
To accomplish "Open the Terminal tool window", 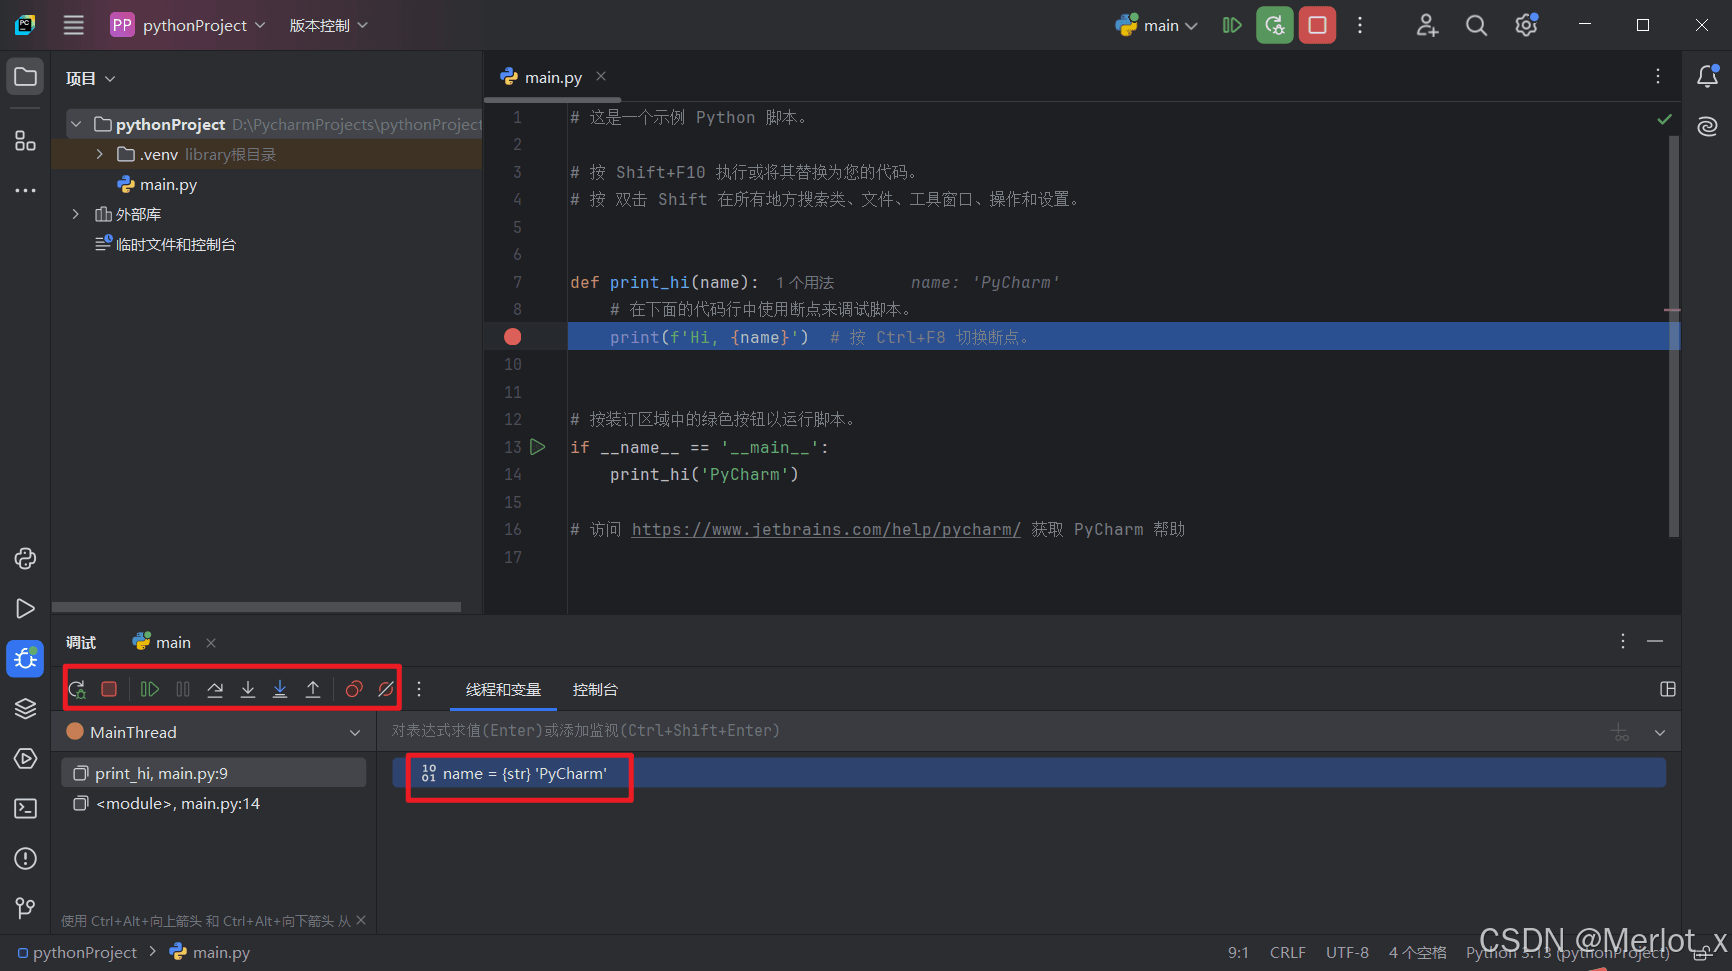I will [25, 808].
